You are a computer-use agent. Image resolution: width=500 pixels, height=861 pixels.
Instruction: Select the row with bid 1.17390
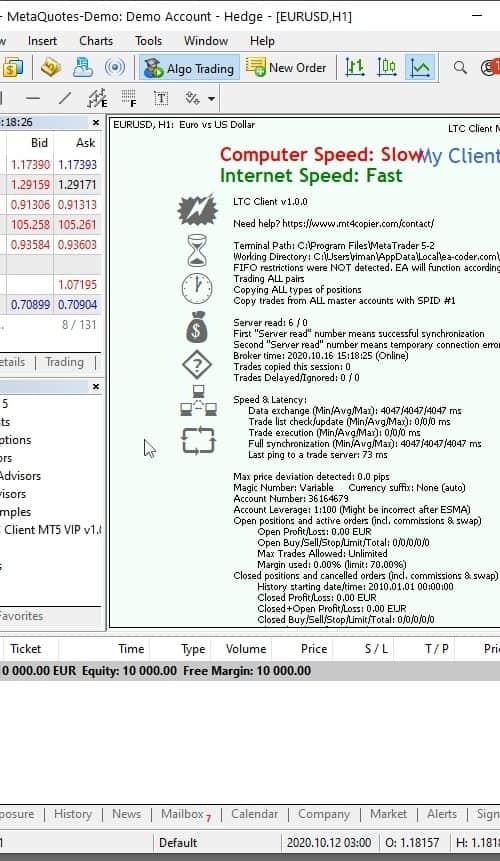(x=50, y=164)
